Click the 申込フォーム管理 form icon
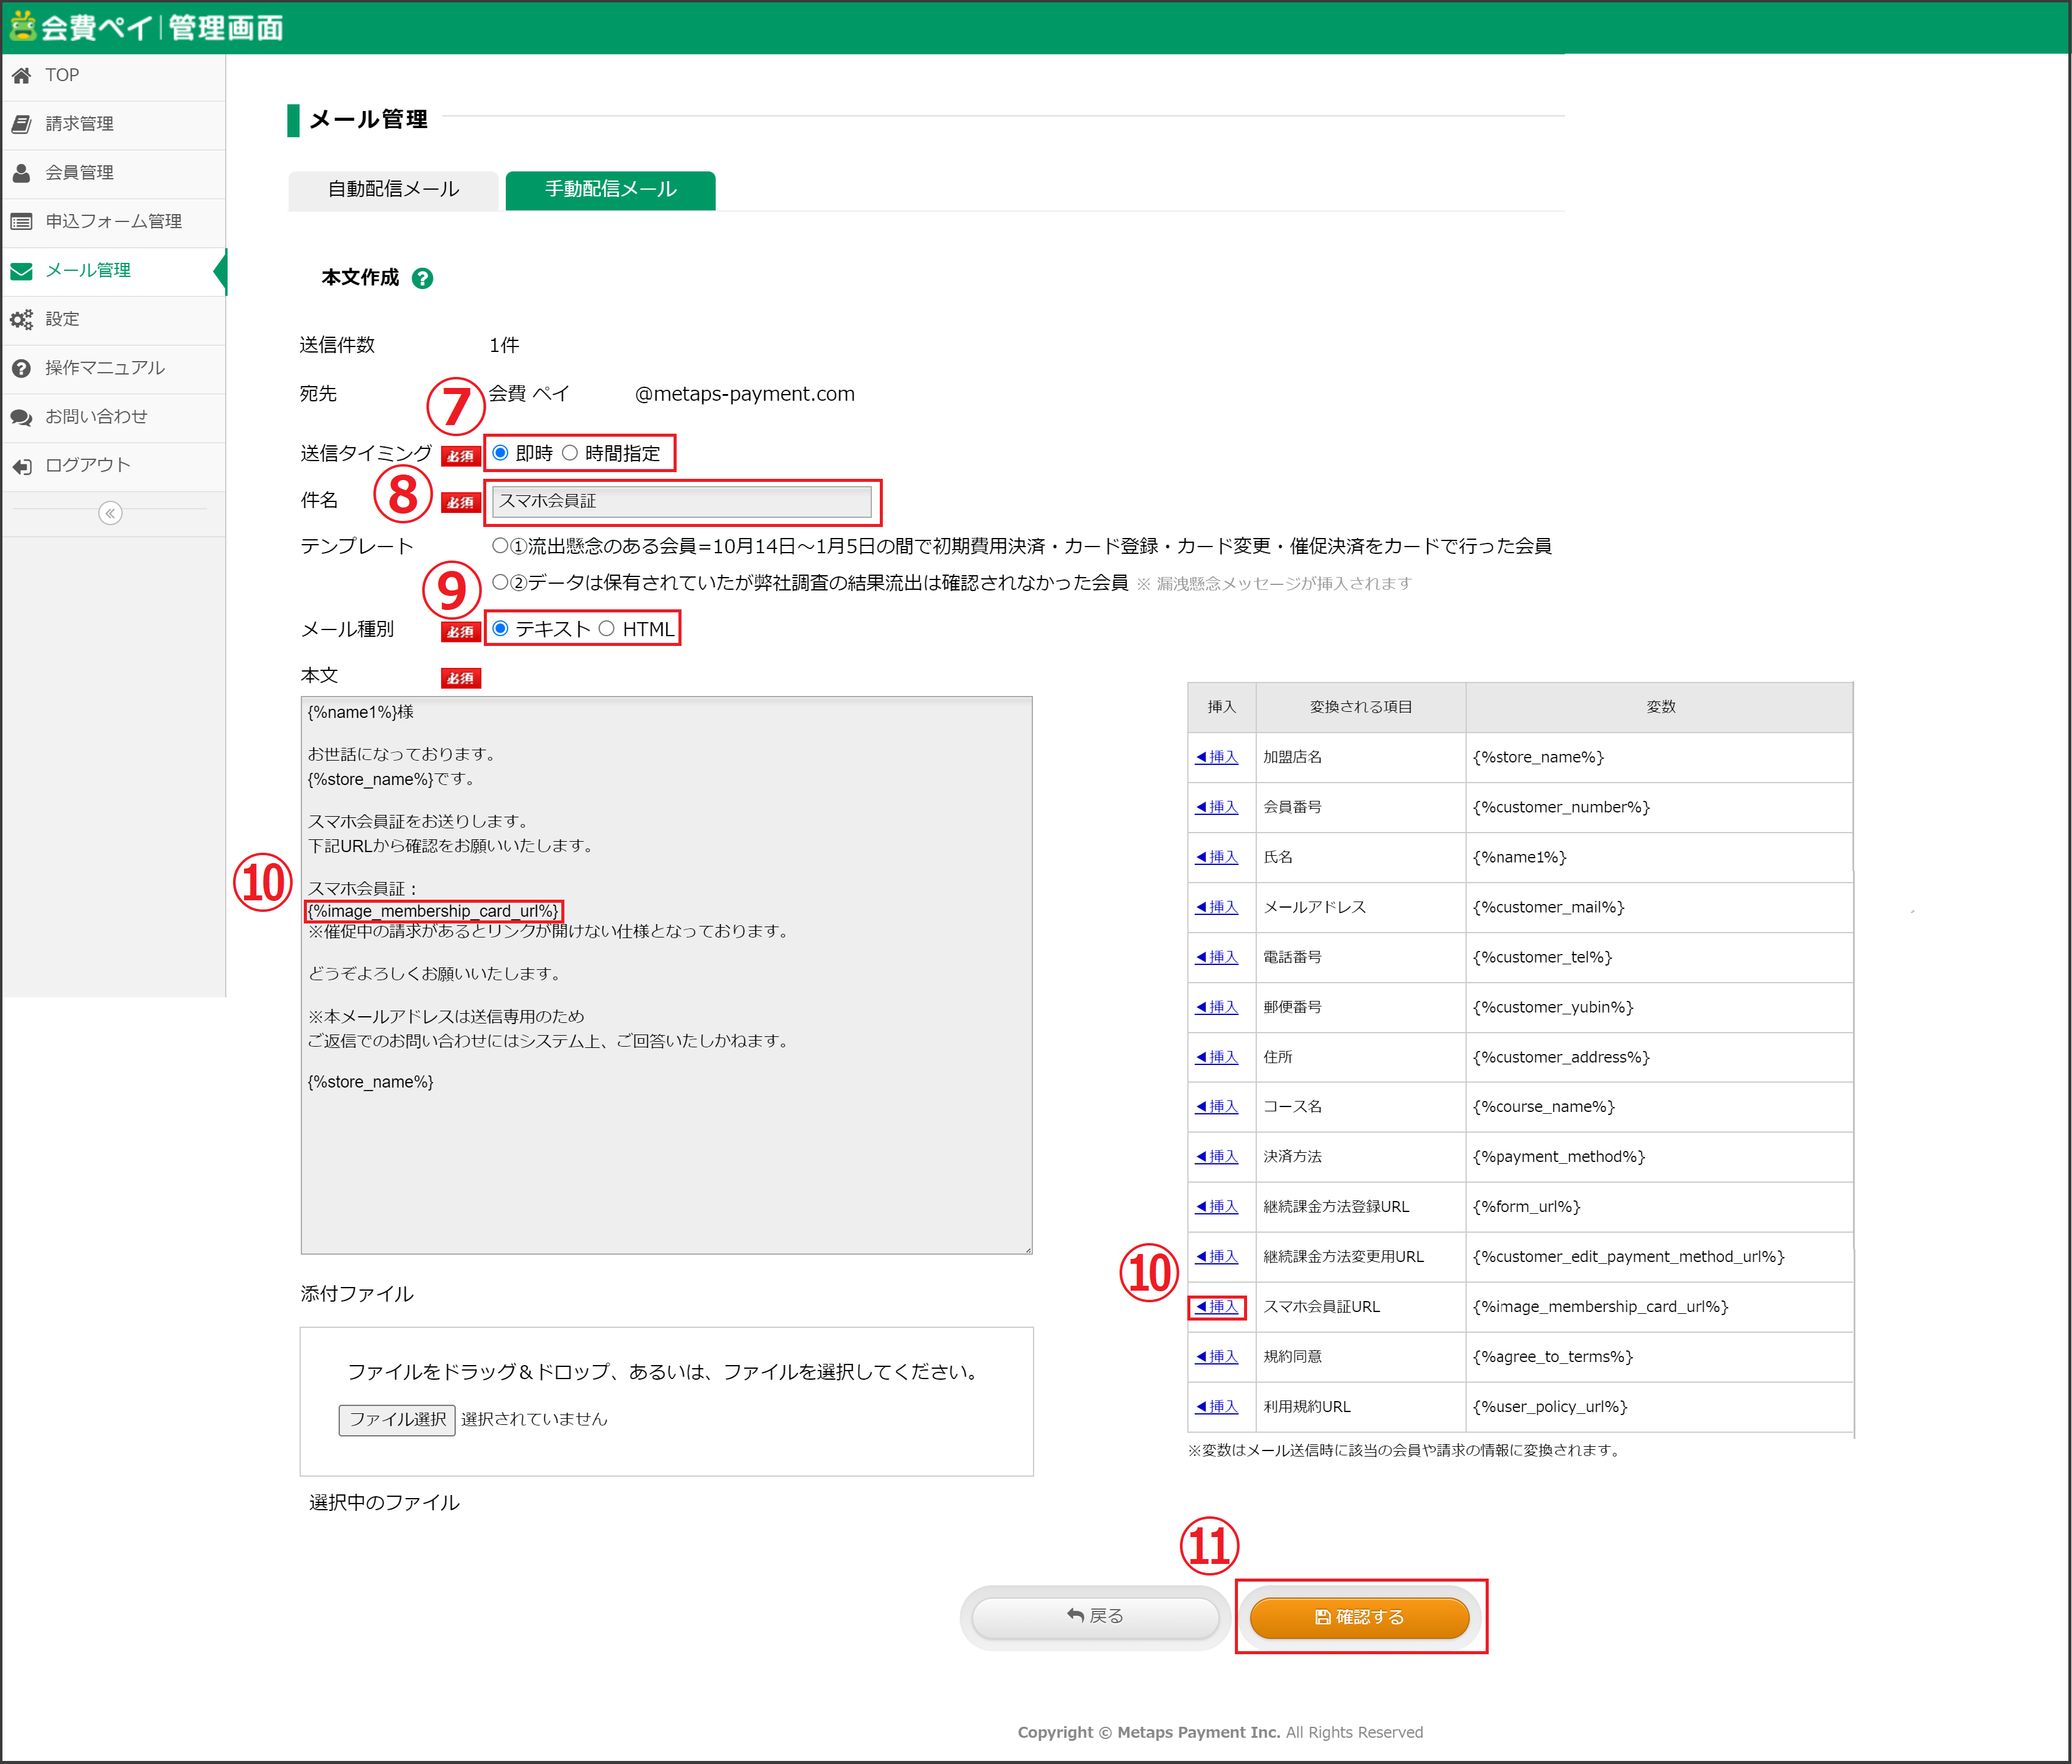The width and height of the screenshot is (2072, 1764). point(21,221)
